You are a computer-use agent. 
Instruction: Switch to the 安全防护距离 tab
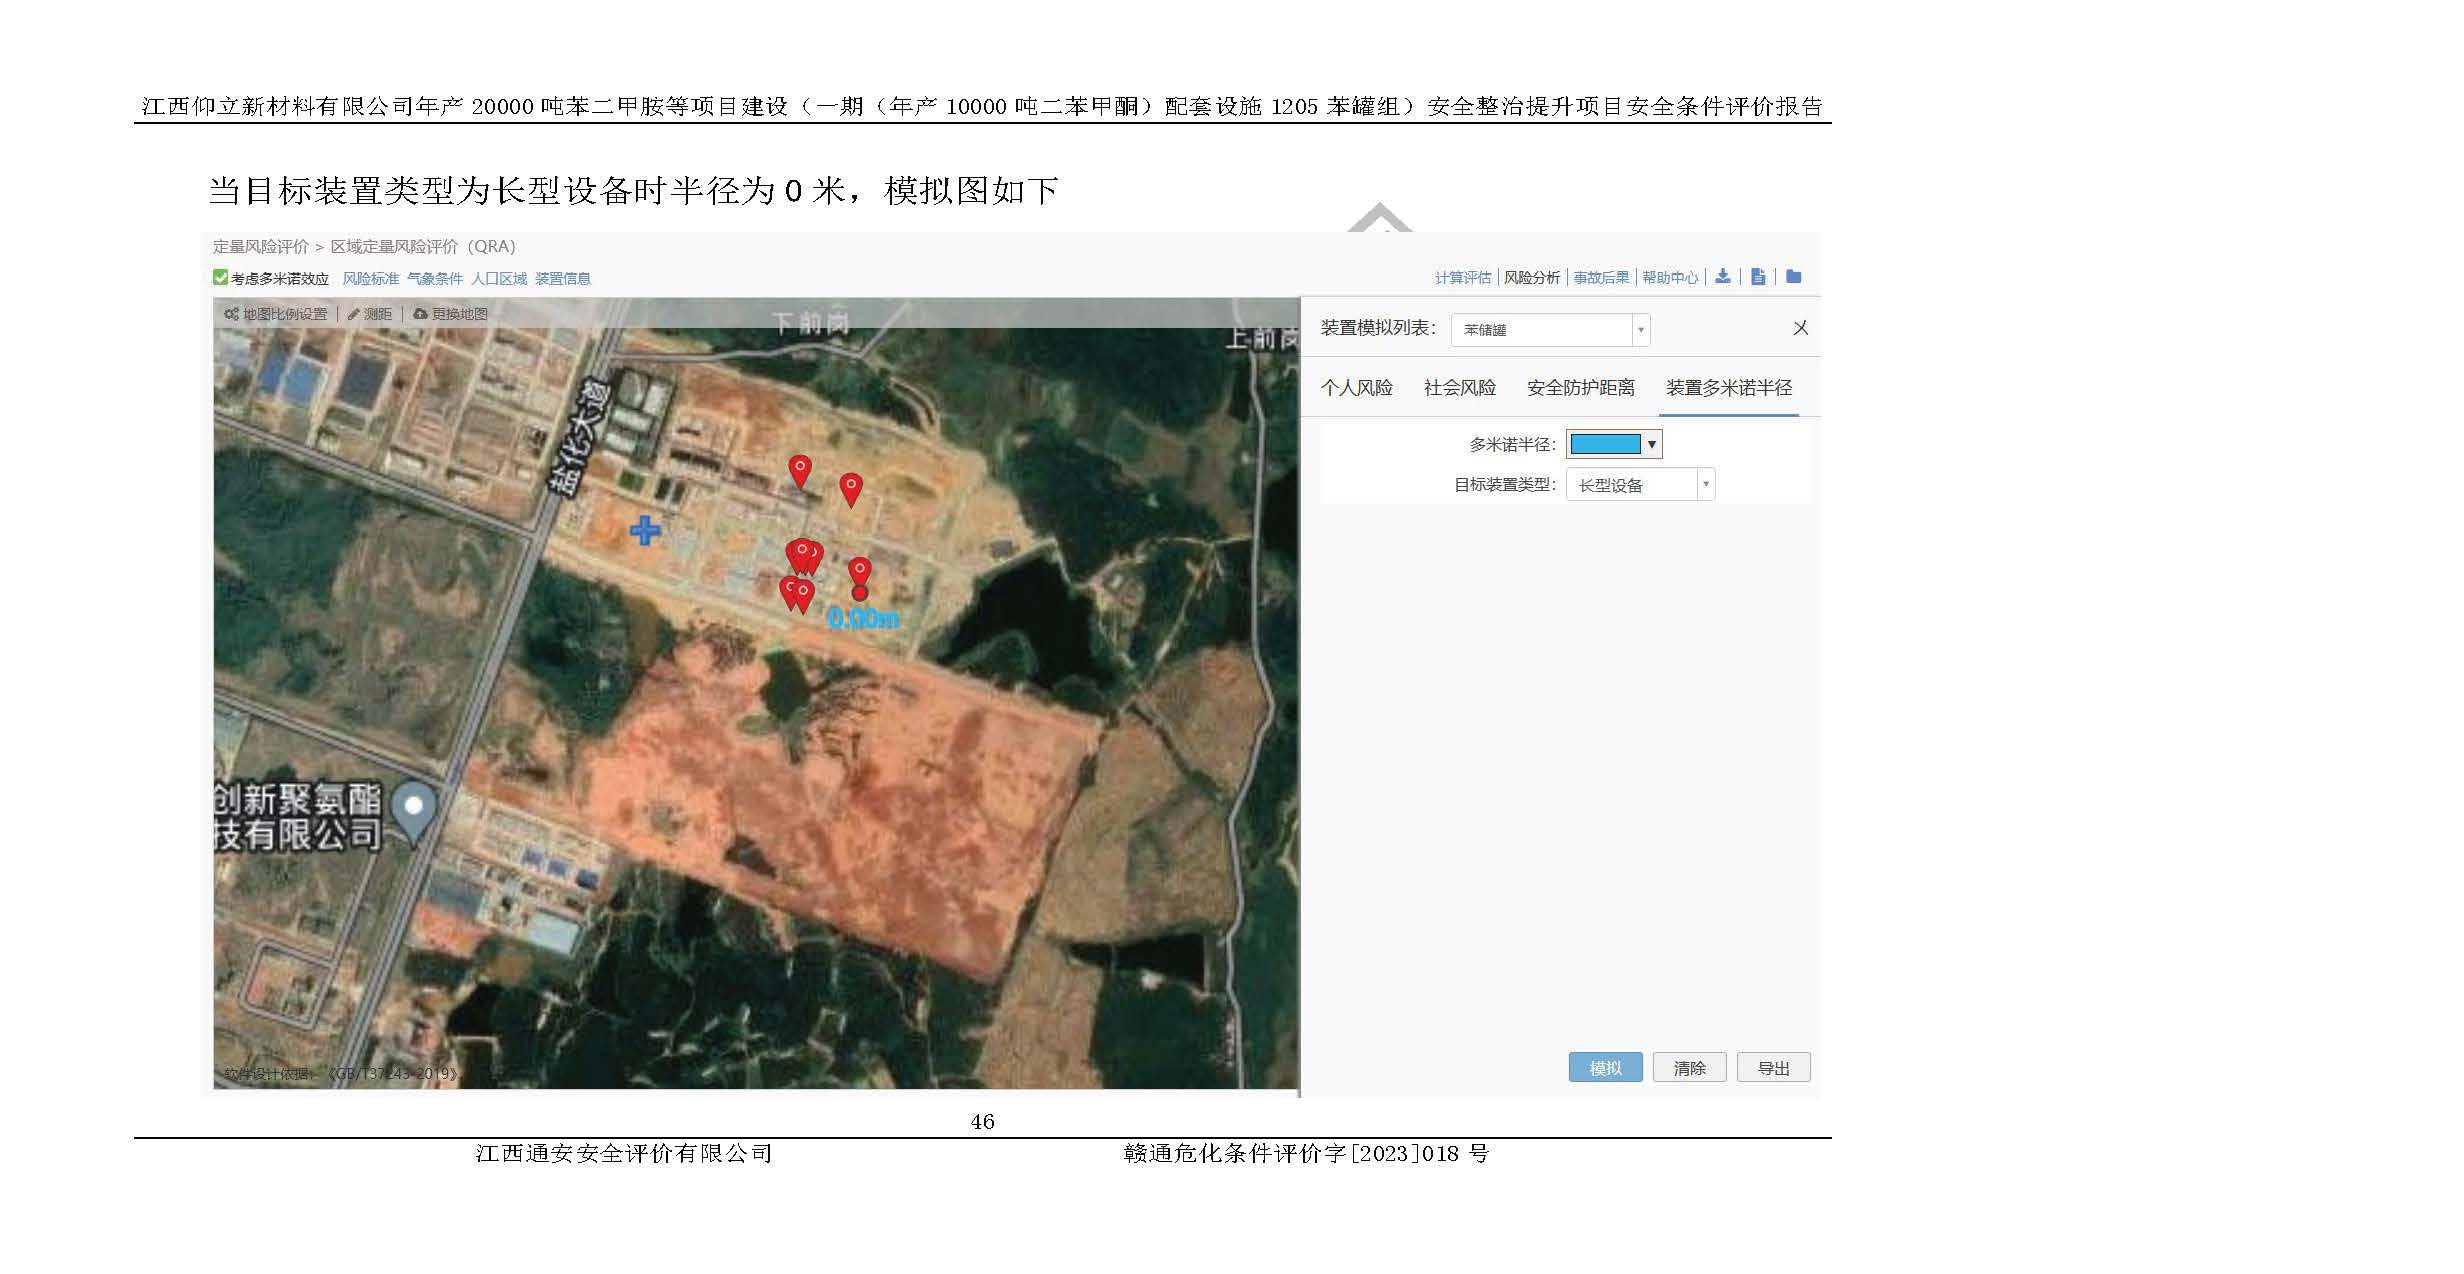[1580, 388]
